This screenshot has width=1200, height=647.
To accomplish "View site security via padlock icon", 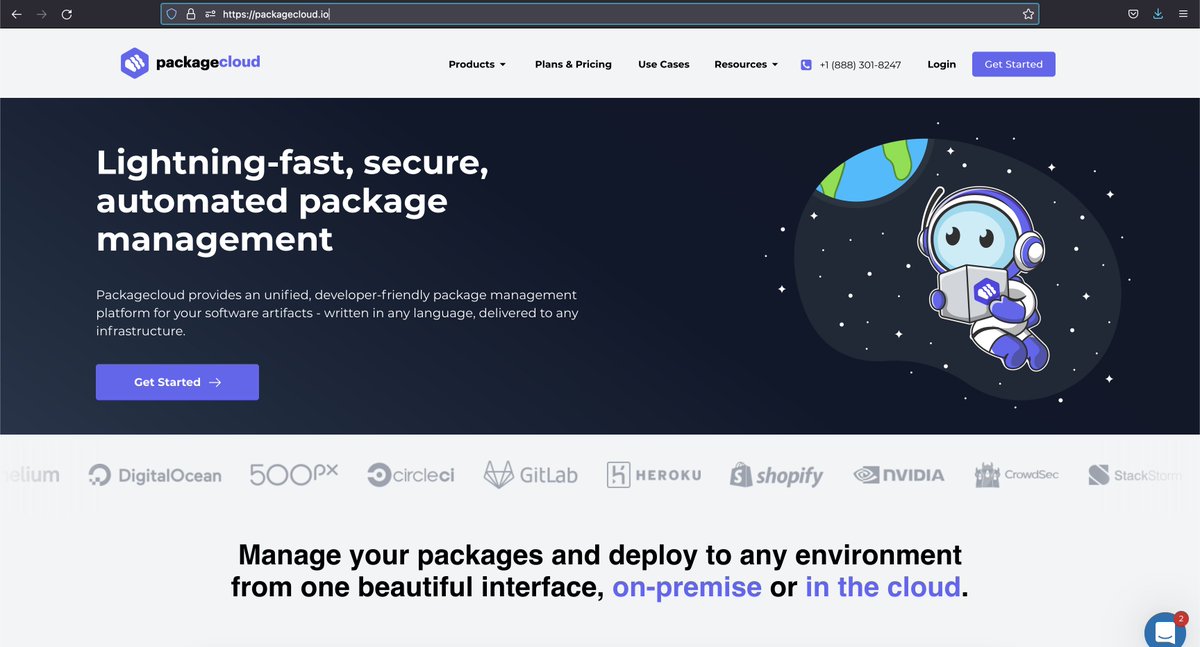I will click(x=191, y=14).
